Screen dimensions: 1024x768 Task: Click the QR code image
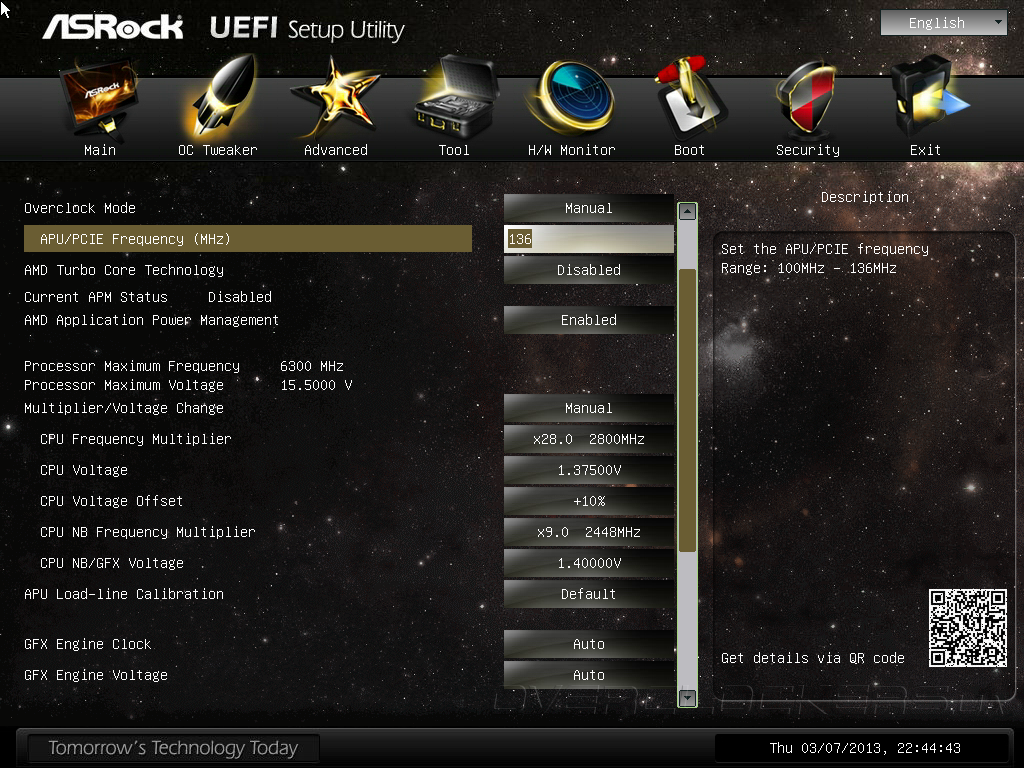pyautogui.click(x=968, y=628)
